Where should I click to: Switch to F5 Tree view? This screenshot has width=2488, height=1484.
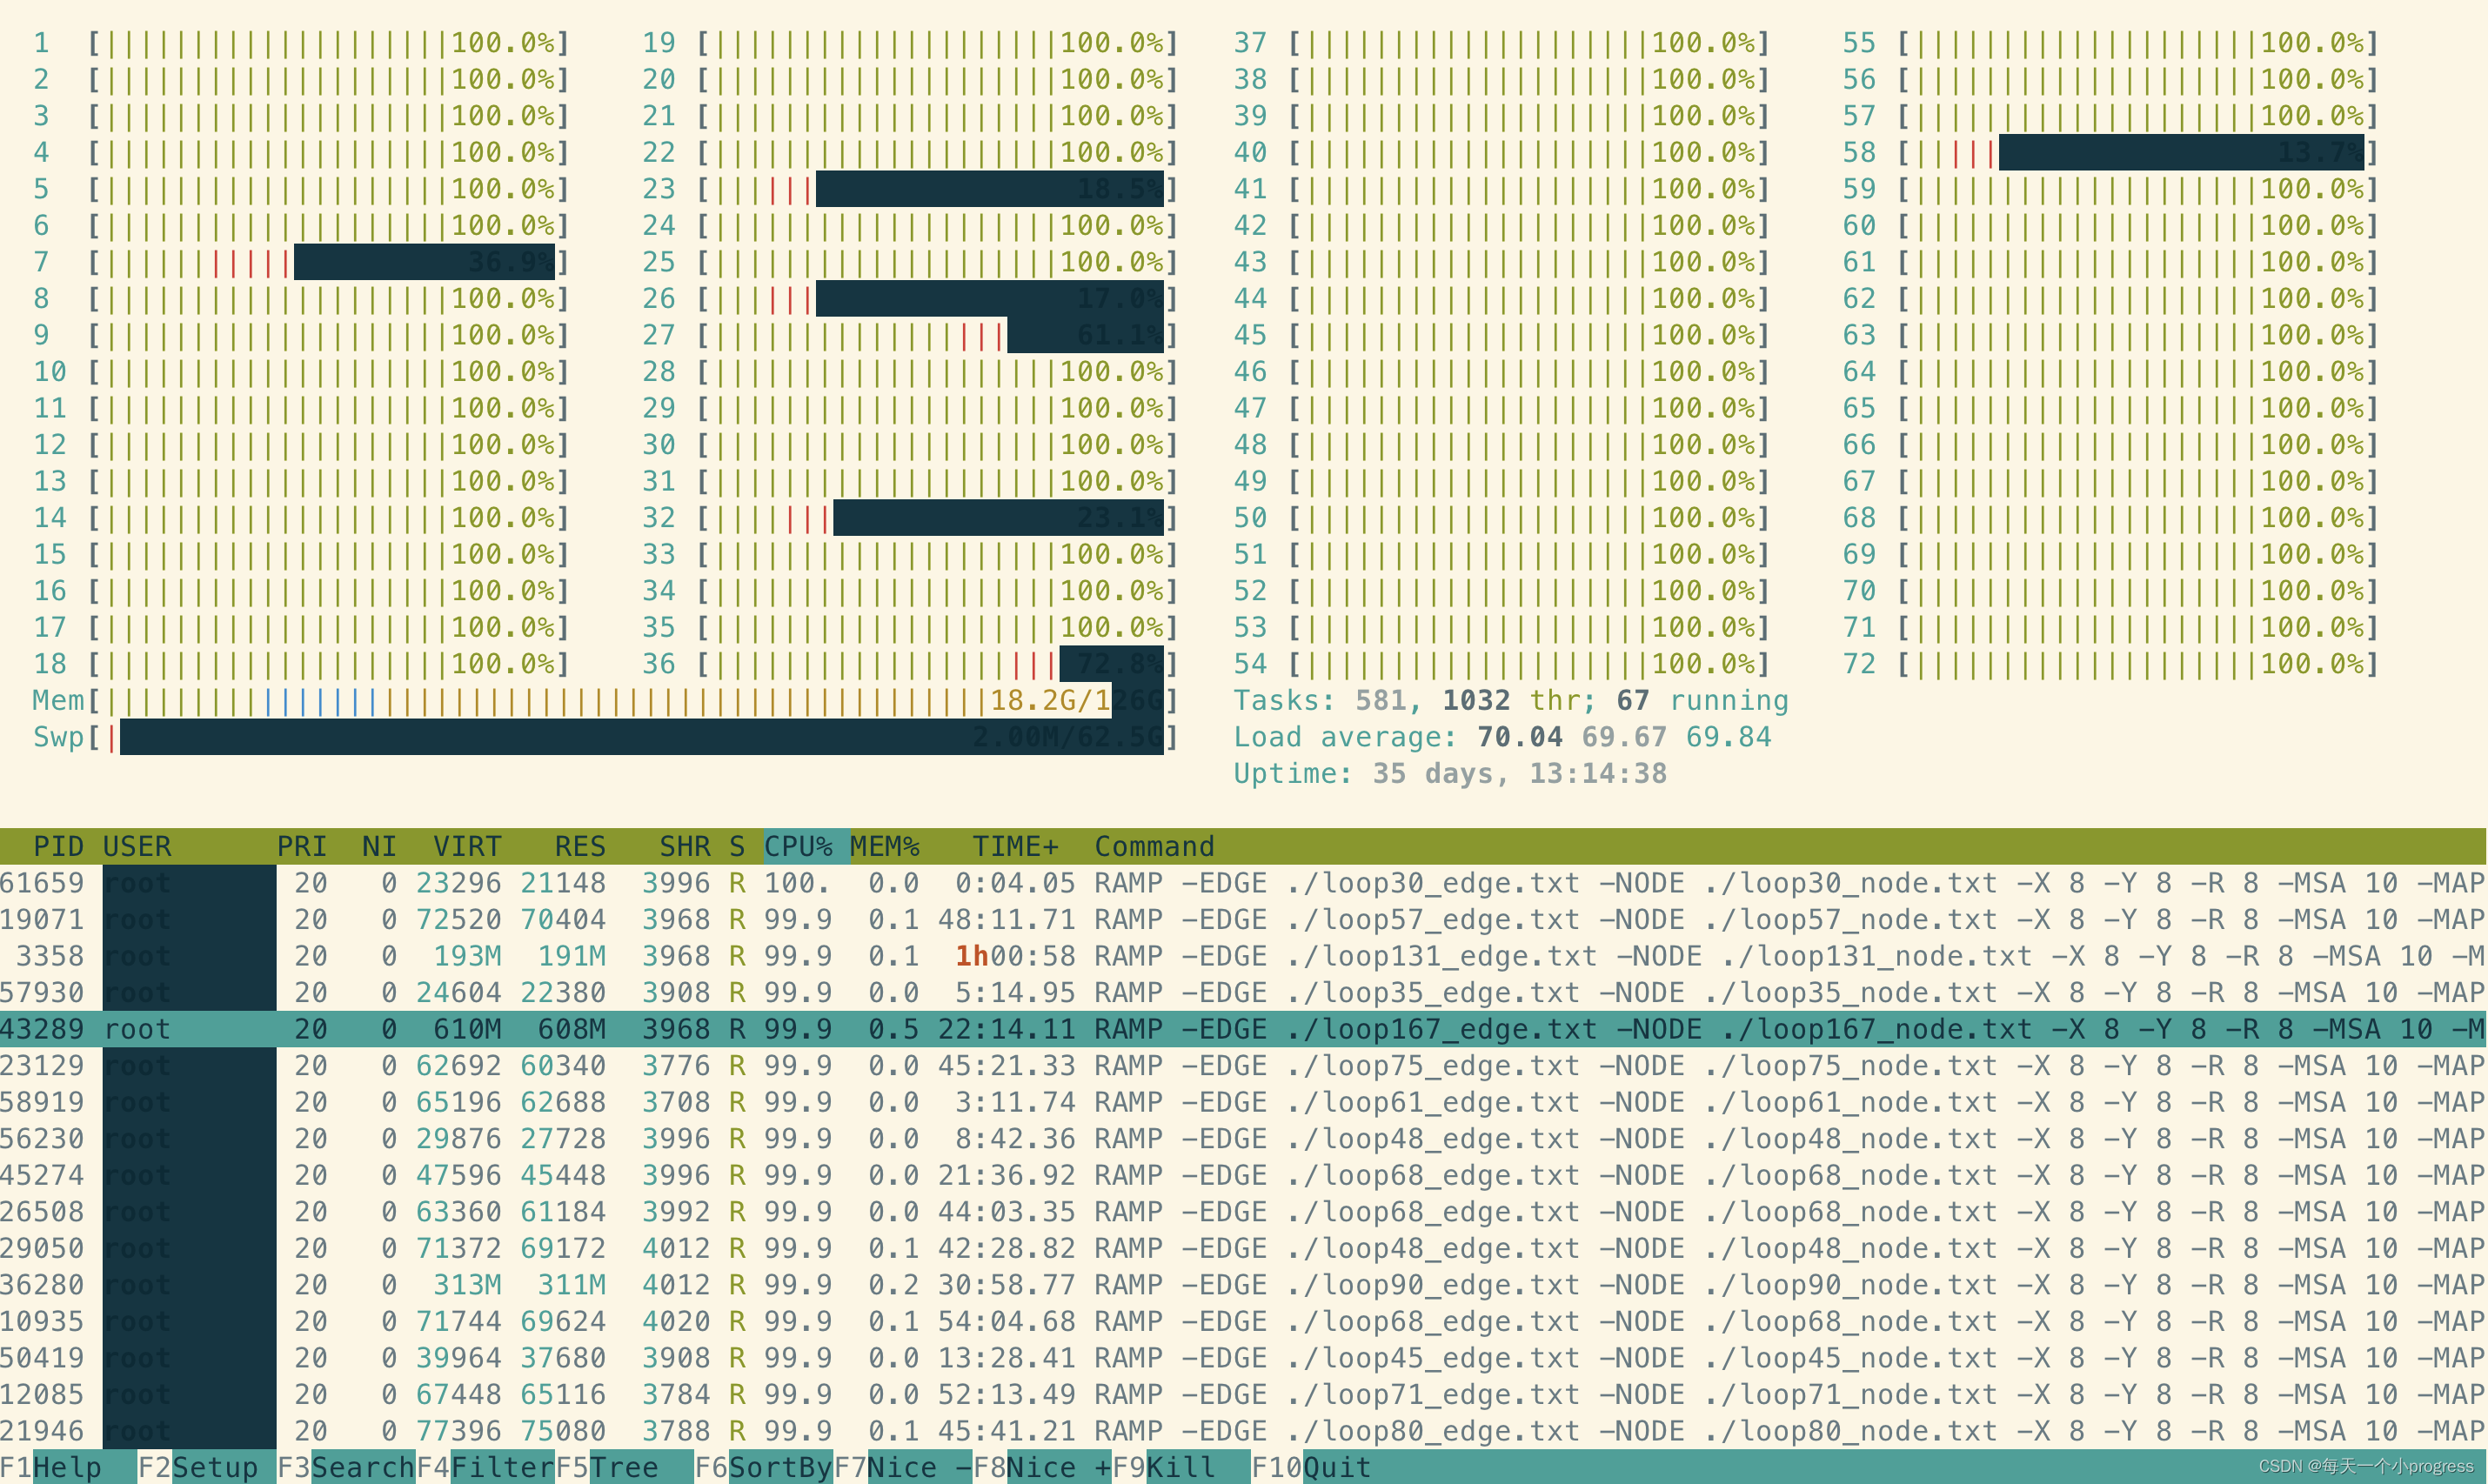point(624,1467)
